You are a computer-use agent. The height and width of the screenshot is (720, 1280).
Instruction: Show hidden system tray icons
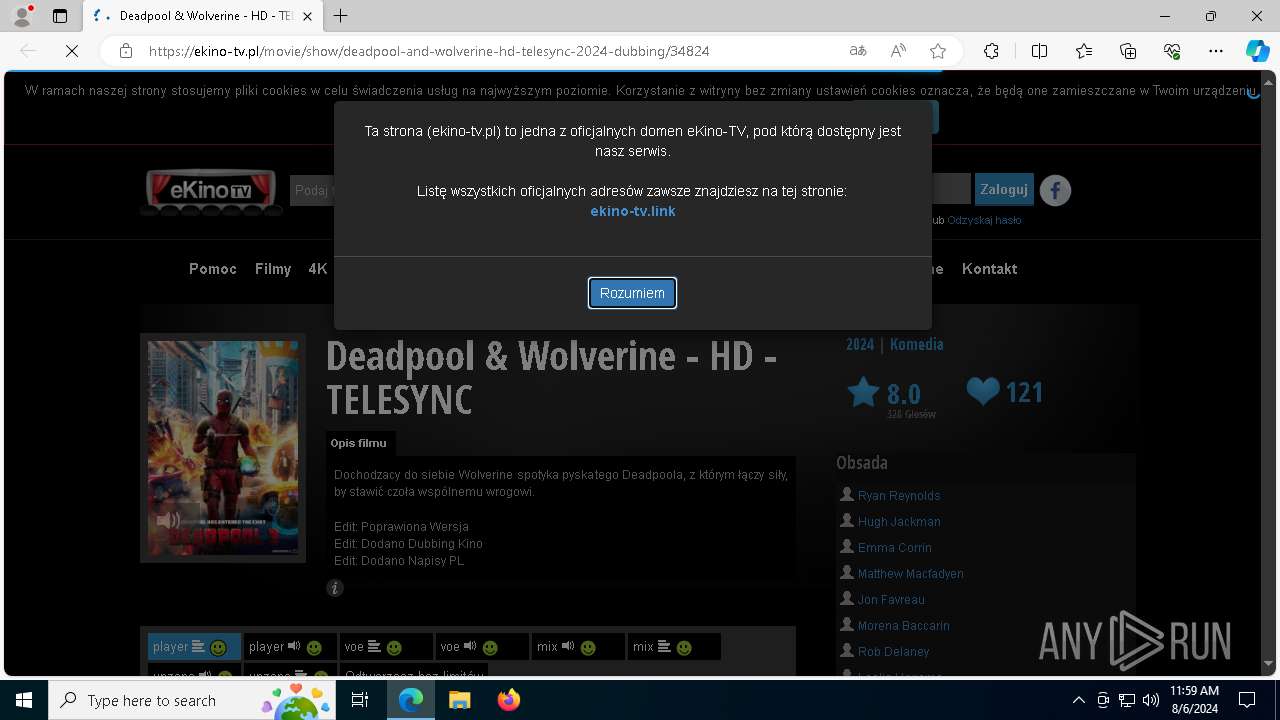click(1078, 700)
